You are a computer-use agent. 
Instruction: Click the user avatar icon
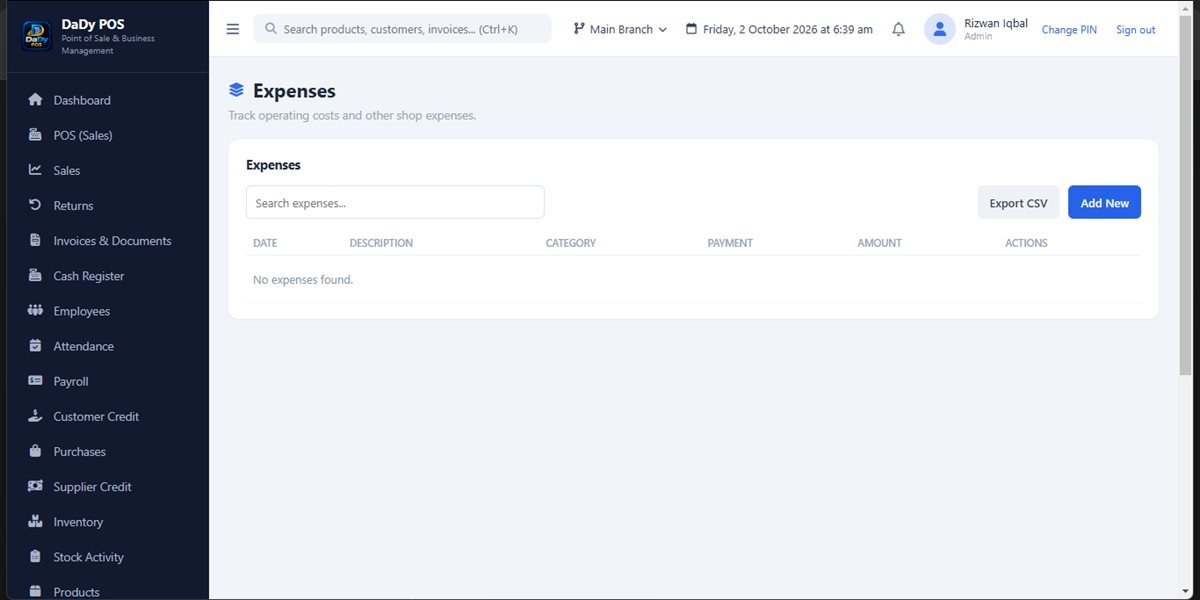pyautogui.click(x=940, y=29)
